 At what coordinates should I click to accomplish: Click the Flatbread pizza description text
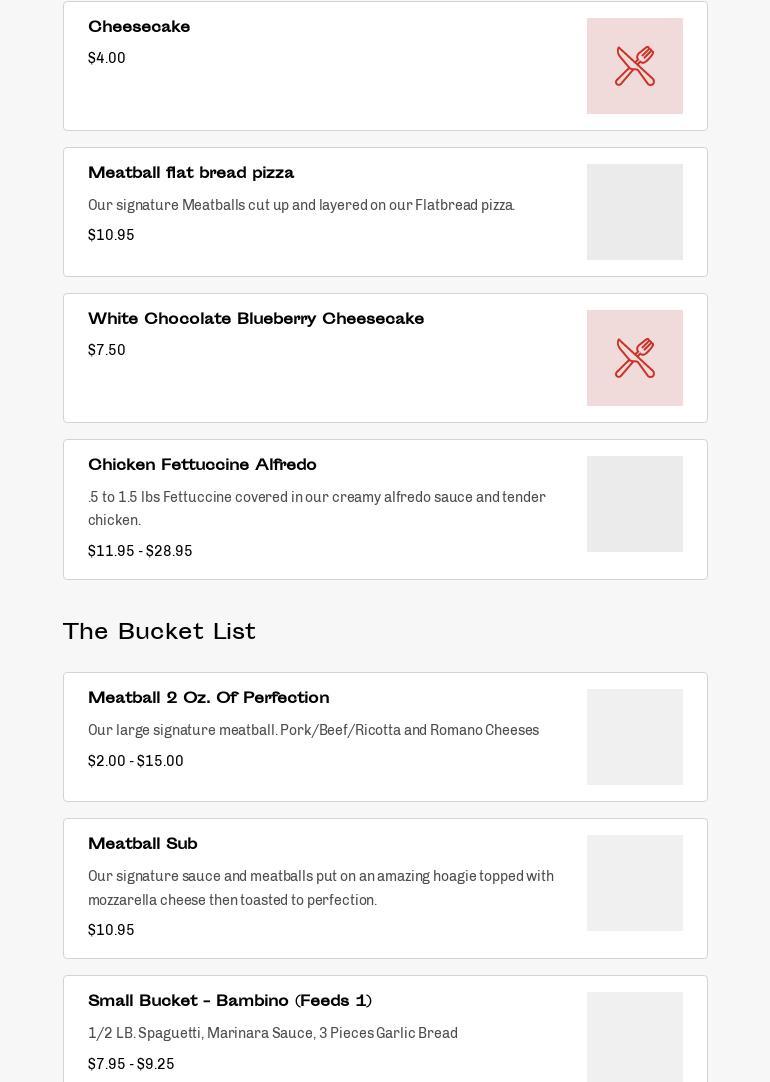302,205
